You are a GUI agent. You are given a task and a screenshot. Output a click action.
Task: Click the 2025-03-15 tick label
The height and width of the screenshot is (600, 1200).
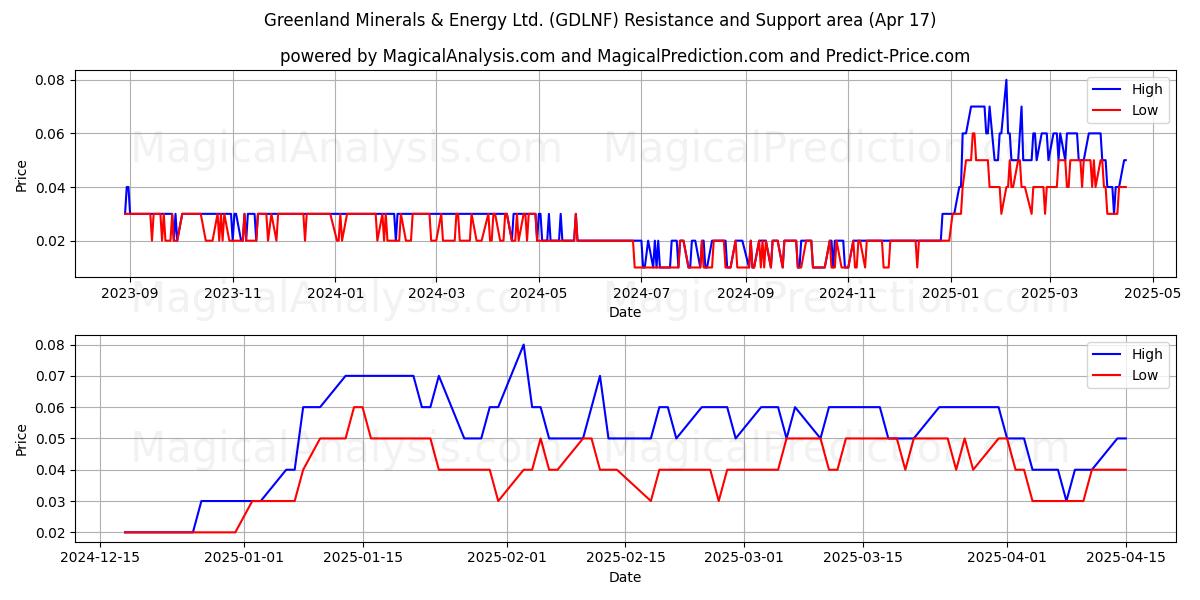tap(863, 559)
